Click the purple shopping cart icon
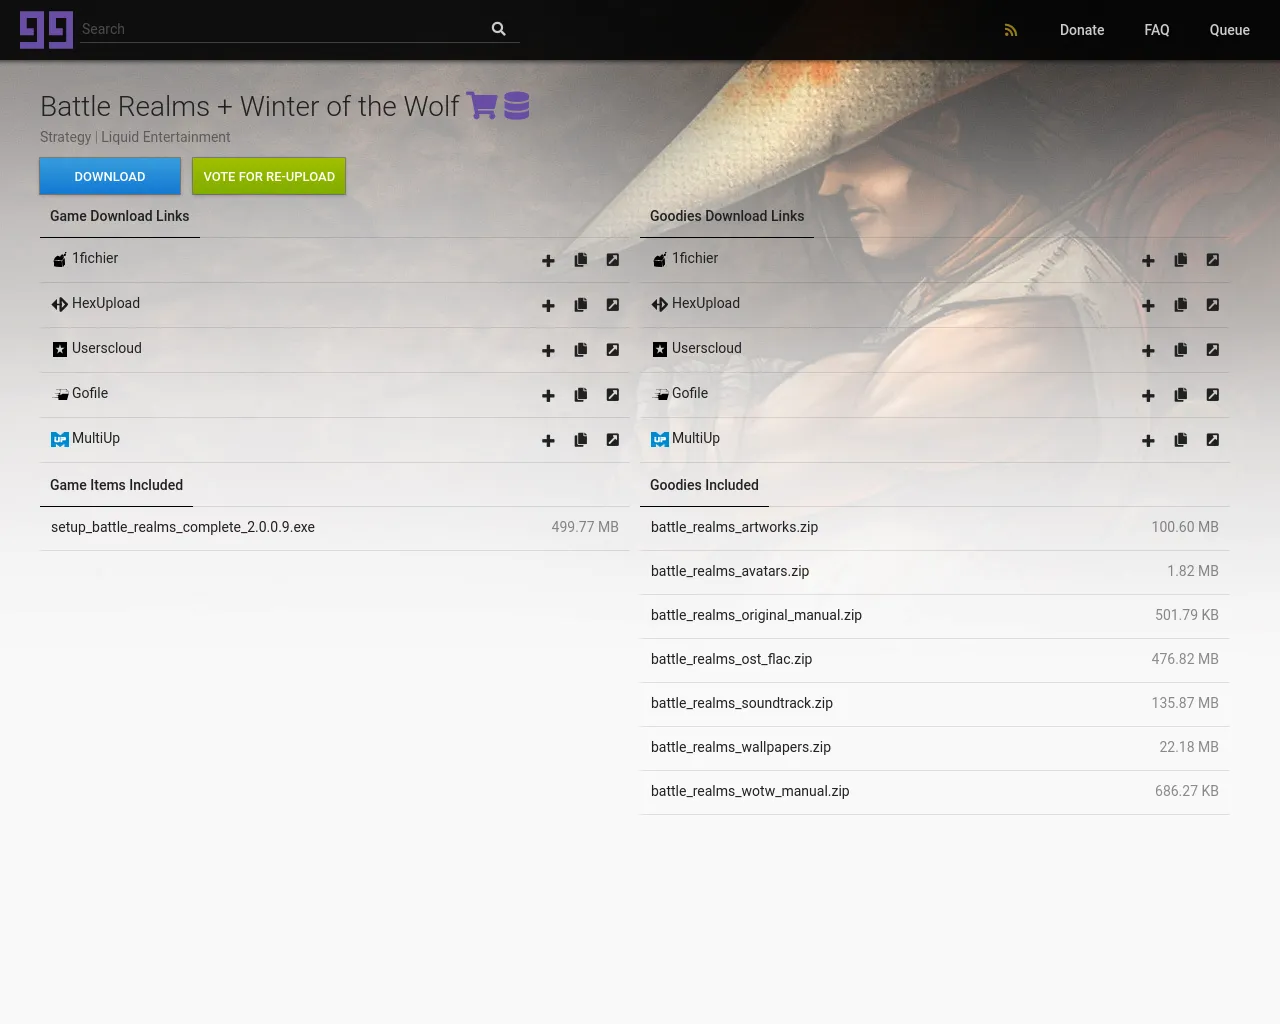This screenshot has height=1024, width=1280. pos(481,106)
